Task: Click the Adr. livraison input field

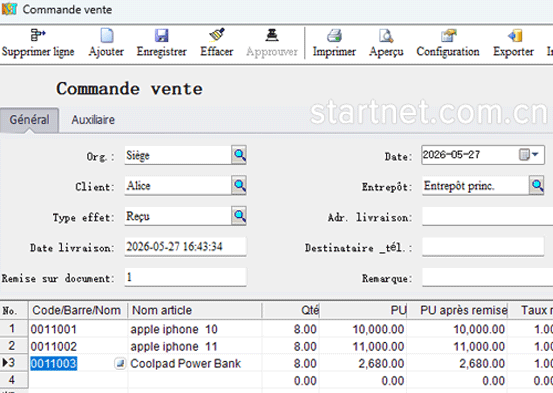Action: [487, 216]
